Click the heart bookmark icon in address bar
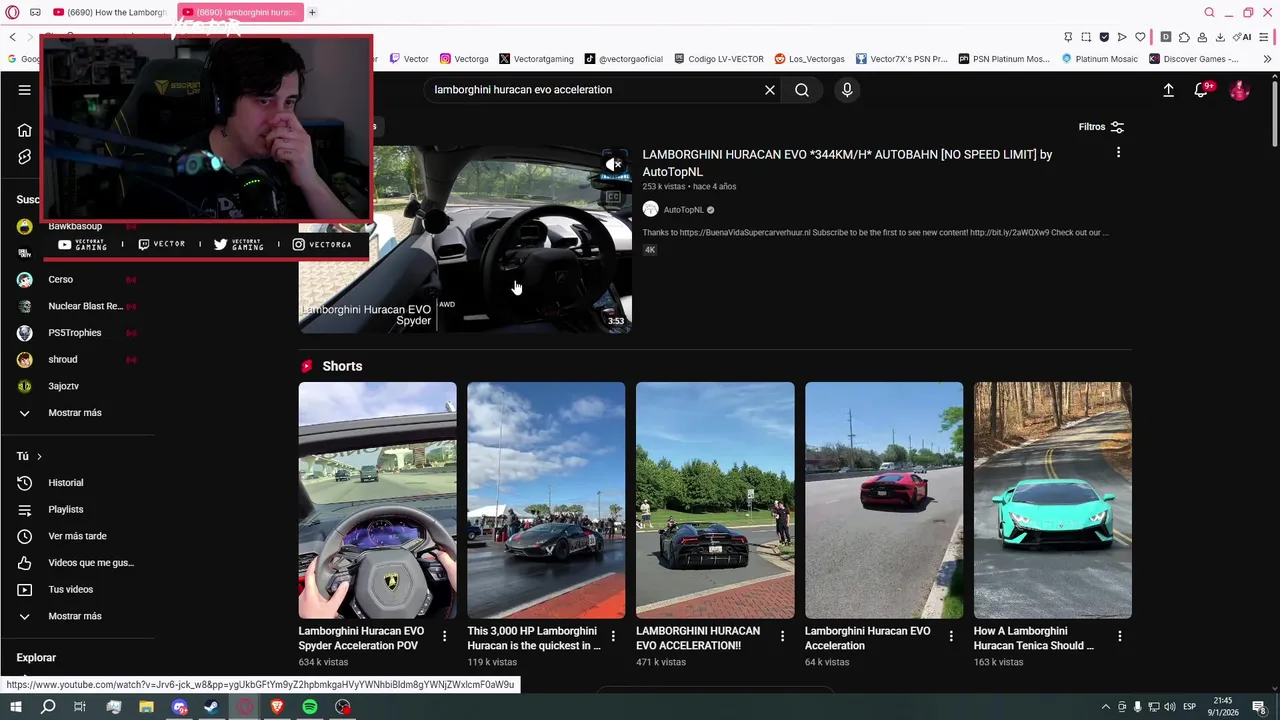The image size is (1280, 720). (x=1140, y=37)
